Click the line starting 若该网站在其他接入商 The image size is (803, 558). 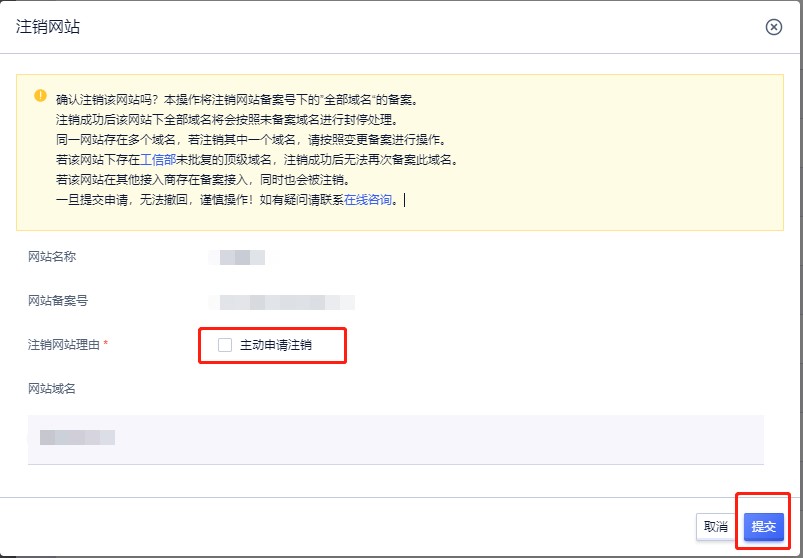[x=203, y=180]
